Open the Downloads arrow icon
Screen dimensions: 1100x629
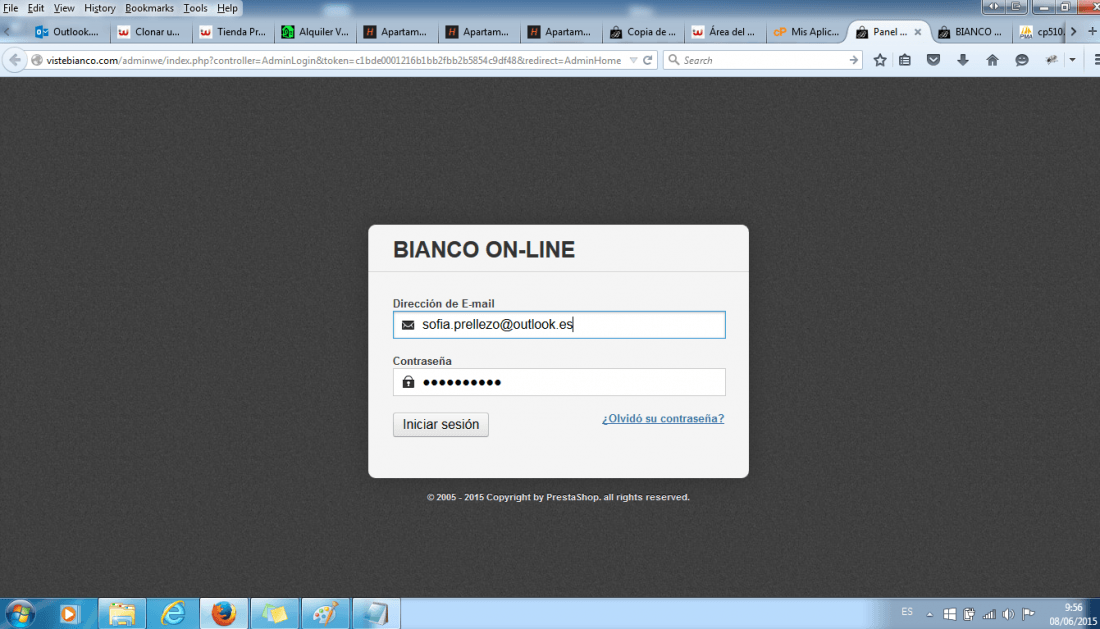962,60
